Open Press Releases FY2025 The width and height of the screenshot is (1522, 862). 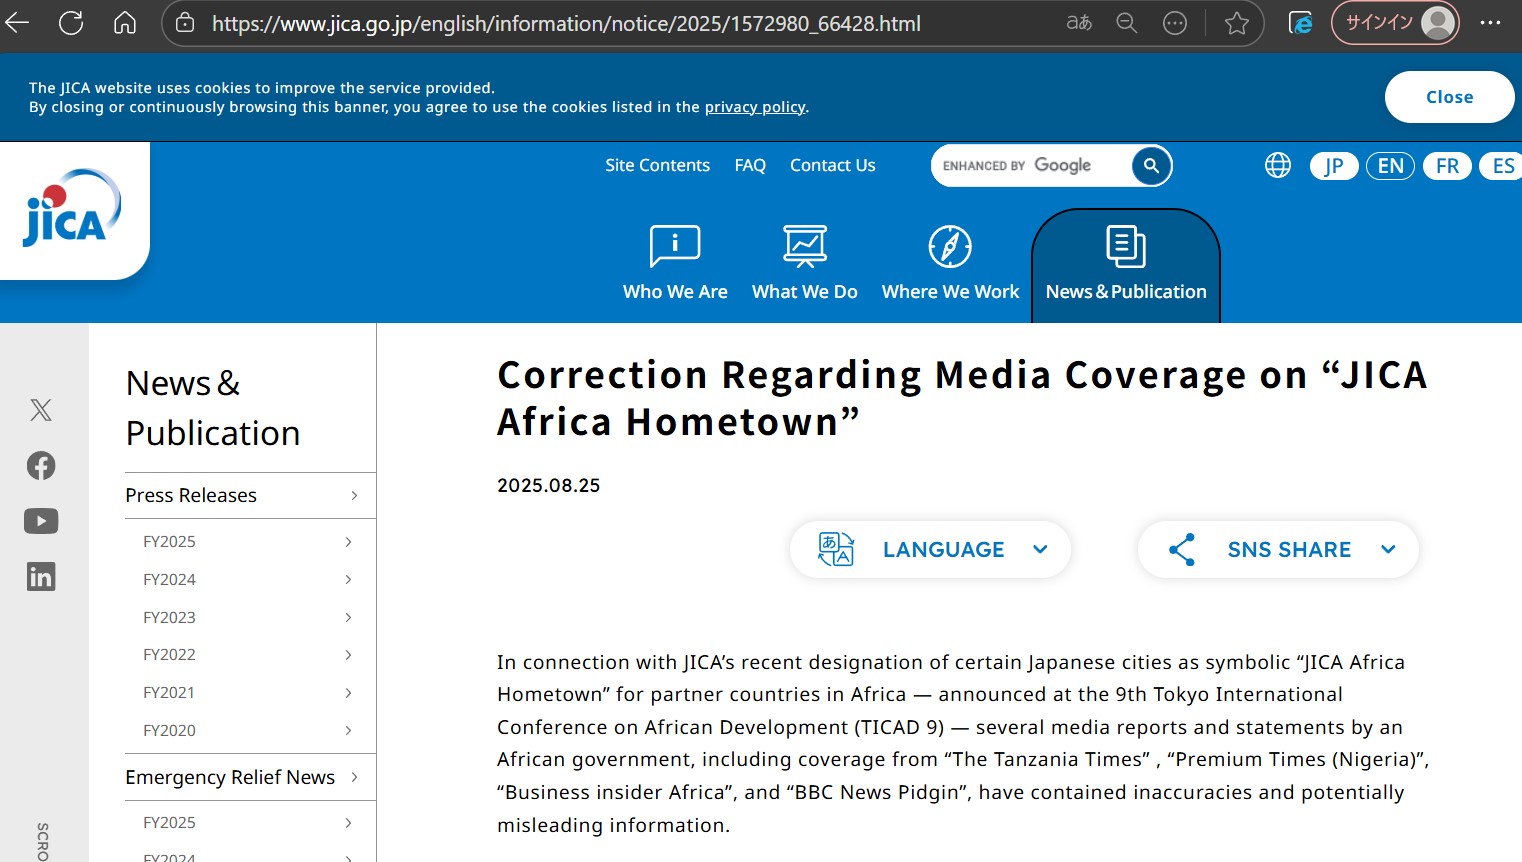tap(250, 542)
